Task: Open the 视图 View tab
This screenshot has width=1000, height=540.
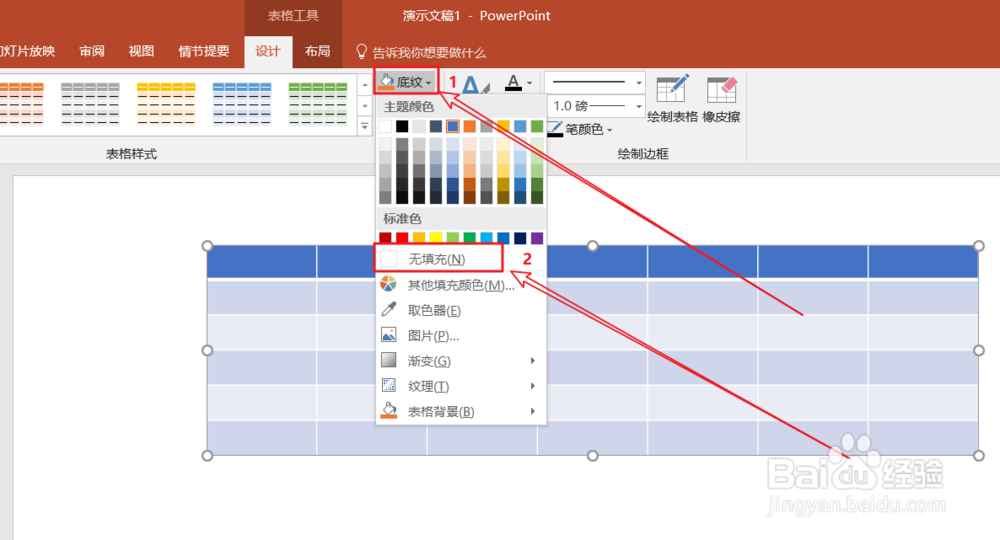Action: click(x=141, y=51)
